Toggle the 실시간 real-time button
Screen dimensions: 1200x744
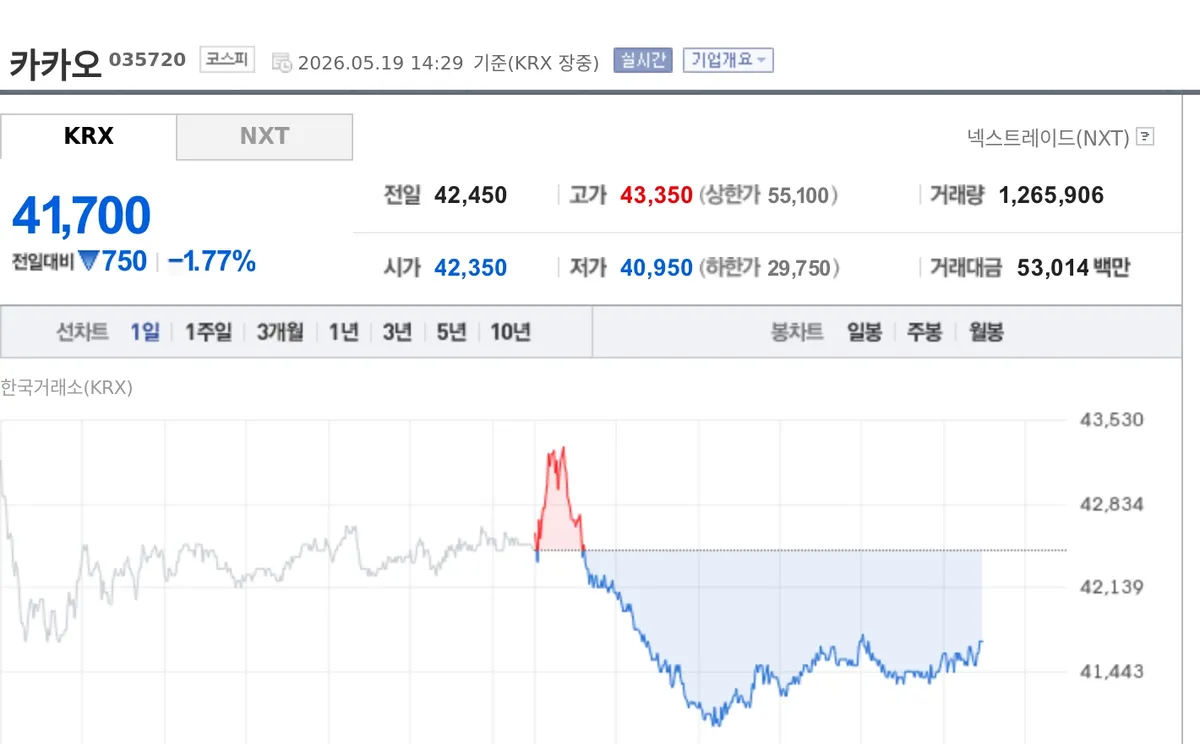coord(645,60)
